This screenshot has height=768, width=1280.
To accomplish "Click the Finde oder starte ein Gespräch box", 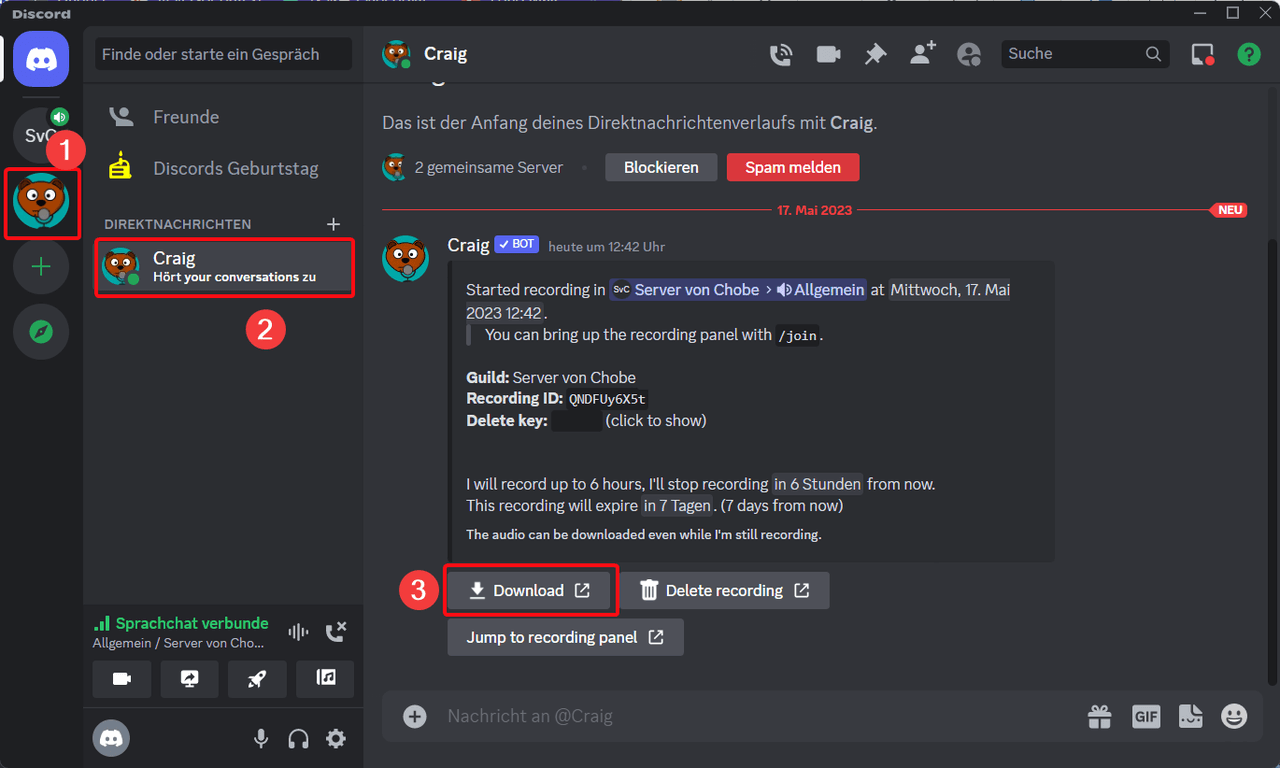I will click(224, 54).
